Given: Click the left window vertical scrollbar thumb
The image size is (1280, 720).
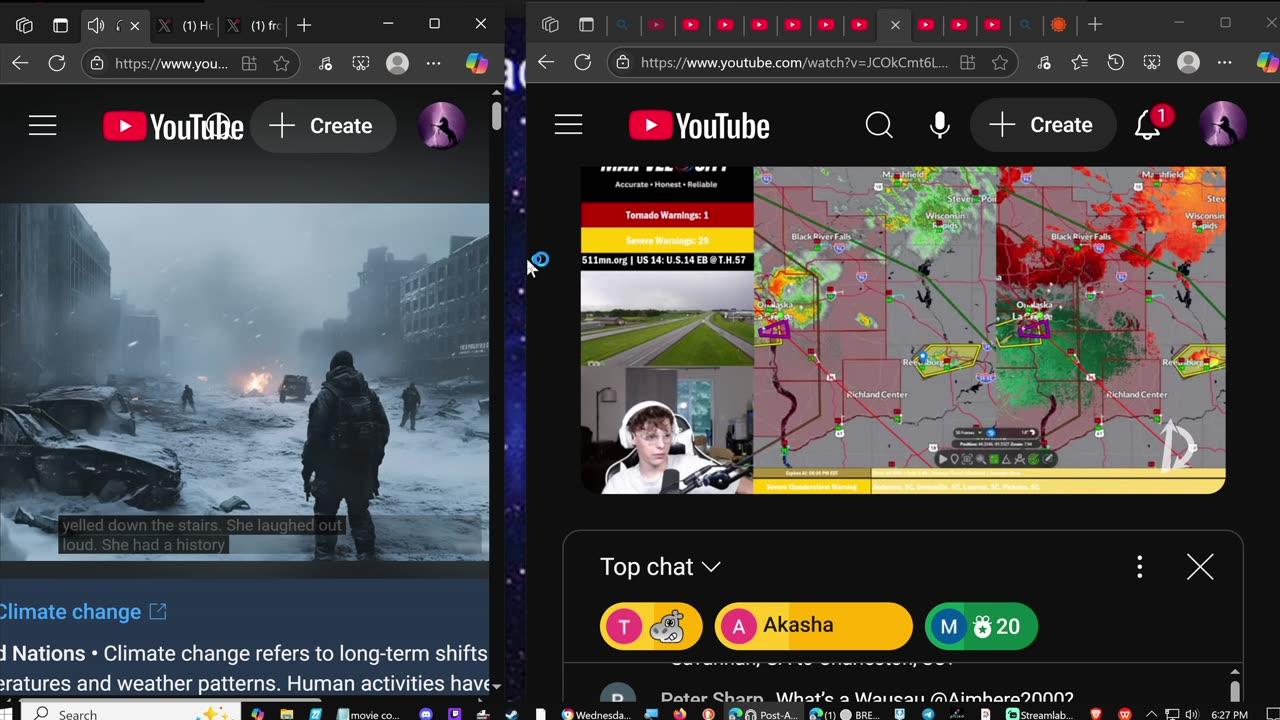Looking at the screenshot, I should (x=496, y=115).
